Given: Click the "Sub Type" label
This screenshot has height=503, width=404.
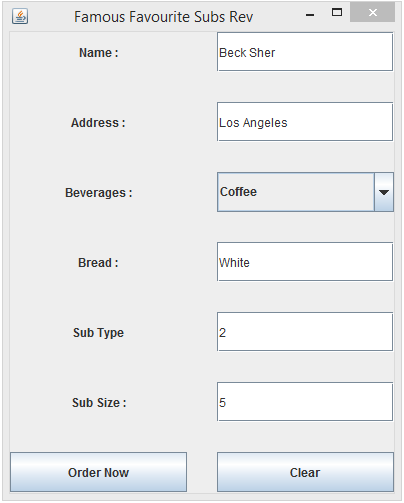Looking at the screenshot, I should click(x=98, y=333).
